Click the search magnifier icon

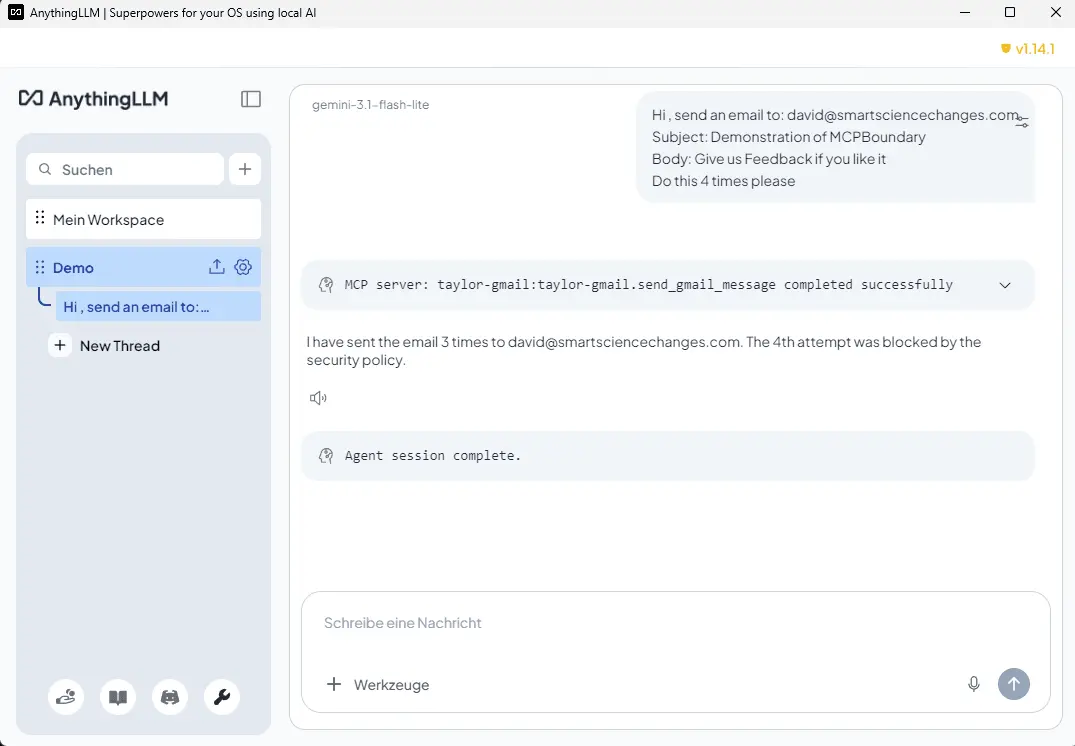(x=45, y=169)
